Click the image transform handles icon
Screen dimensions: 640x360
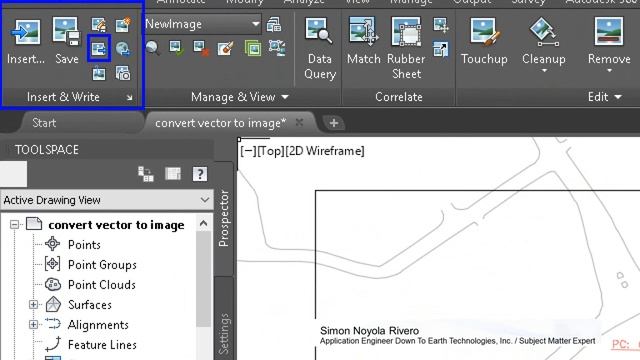coord(277,48)
